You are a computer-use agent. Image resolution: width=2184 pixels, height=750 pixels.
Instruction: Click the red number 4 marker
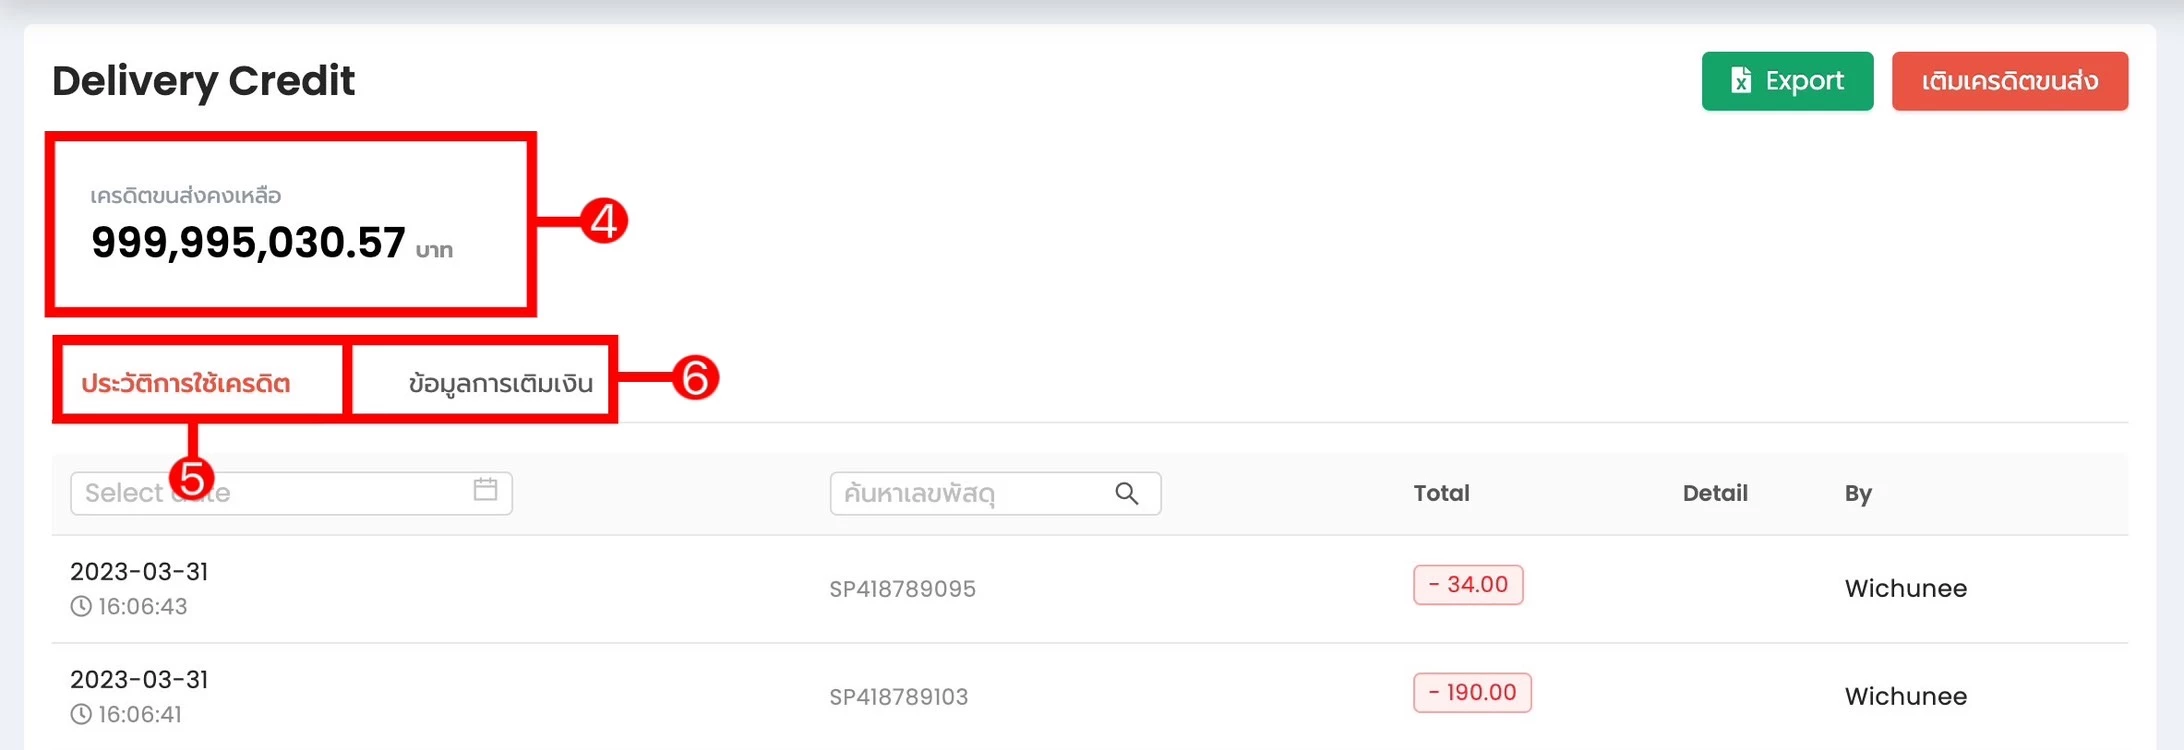[604, 220]
